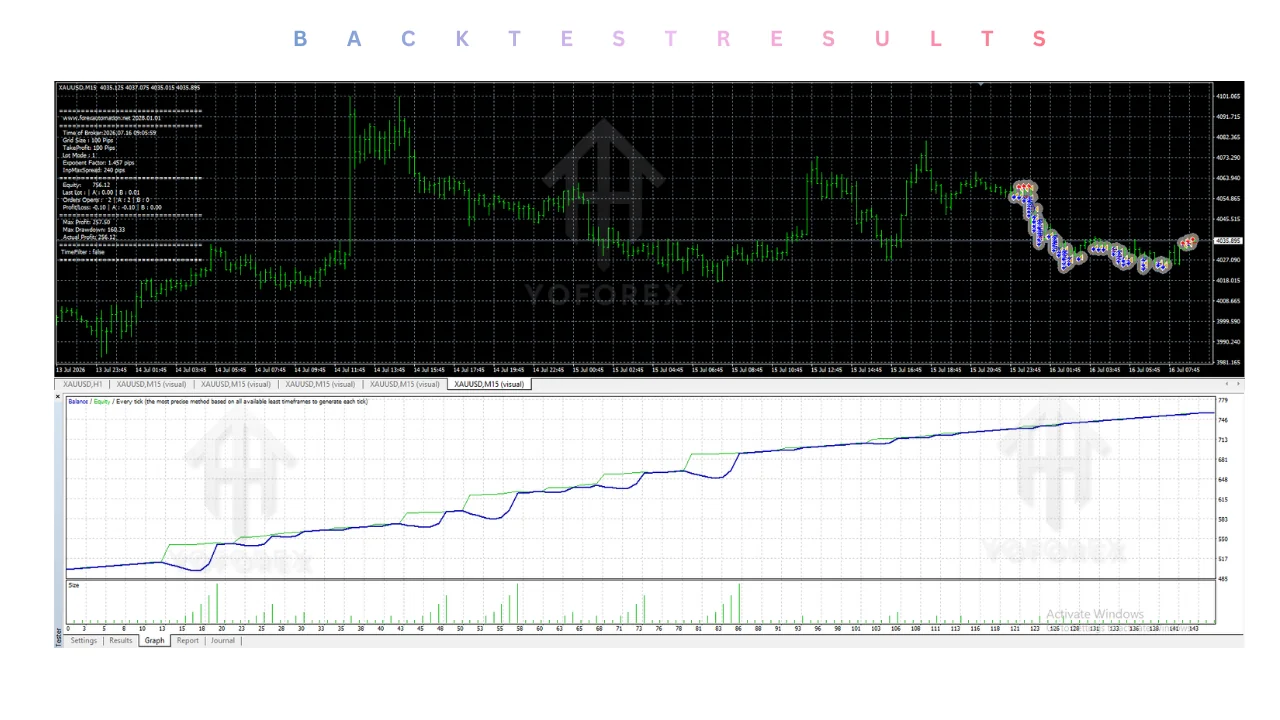The height and width of the screenshot is (720, 1280).
Task: Select the Tester Graph tab
Action: tap(154, 640)
